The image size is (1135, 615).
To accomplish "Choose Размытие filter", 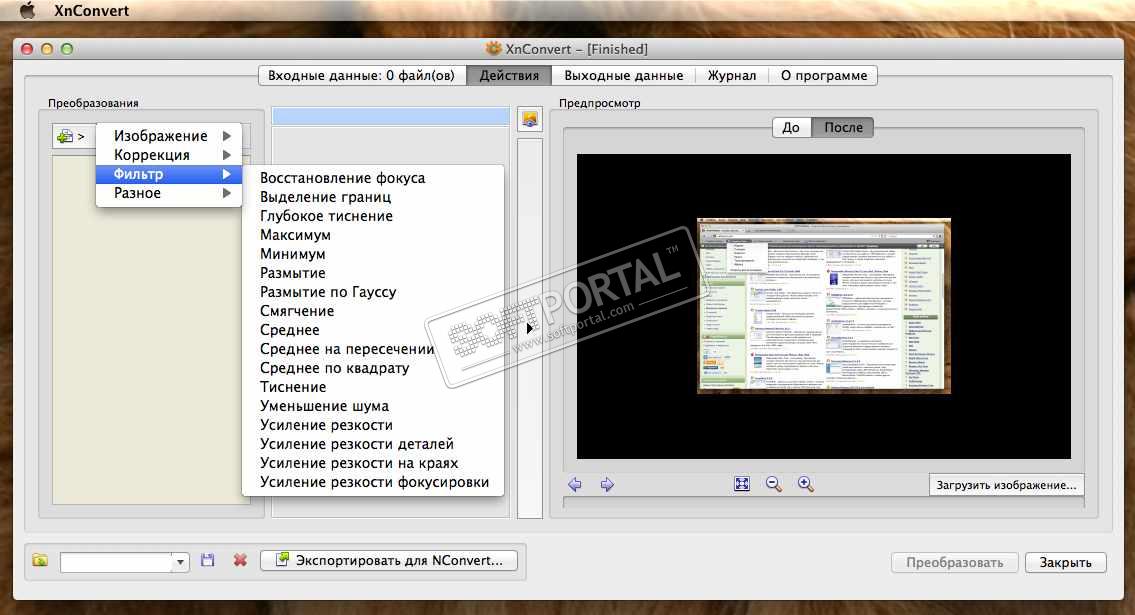I will click(x=373, y=273).
